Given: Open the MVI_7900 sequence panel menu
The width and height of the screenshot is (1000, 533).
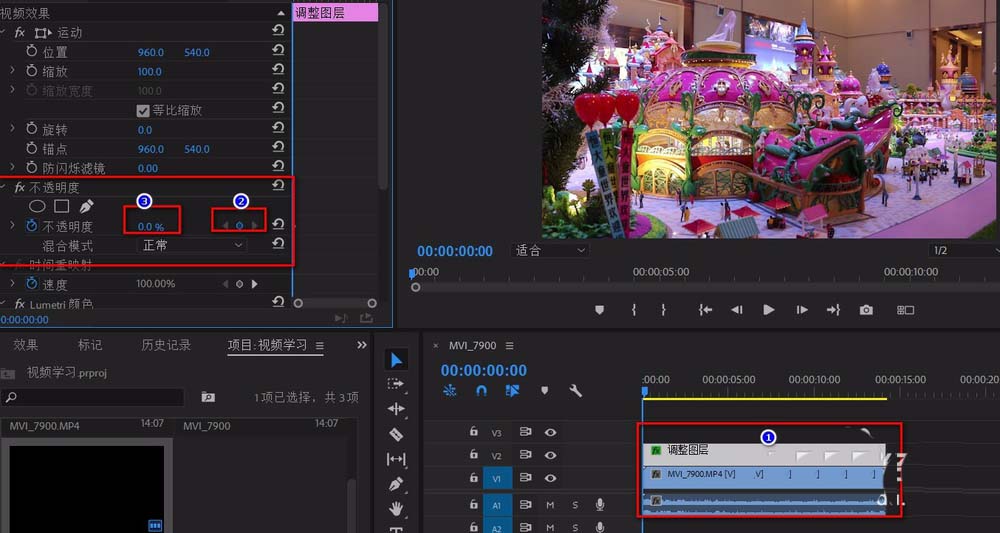Looking at the screenshot, I should pos(509,346).
